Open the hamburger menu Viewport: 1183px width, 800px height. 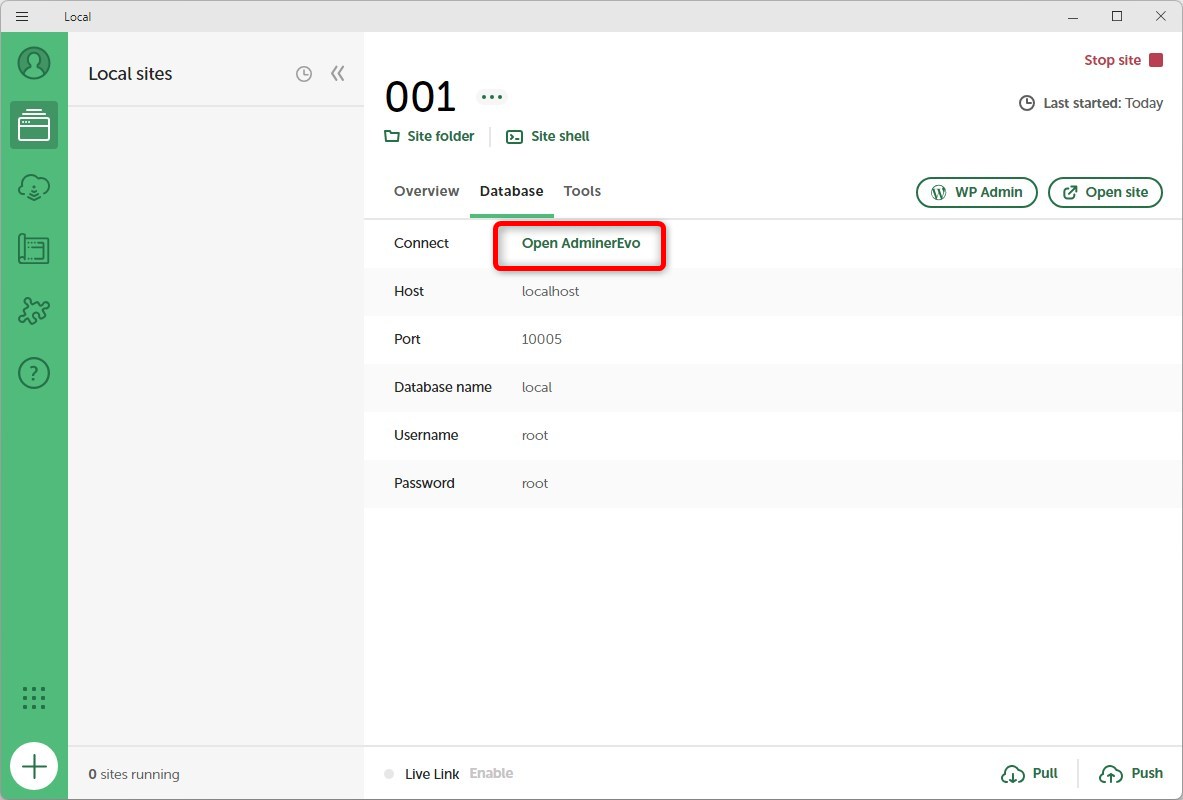22,17
